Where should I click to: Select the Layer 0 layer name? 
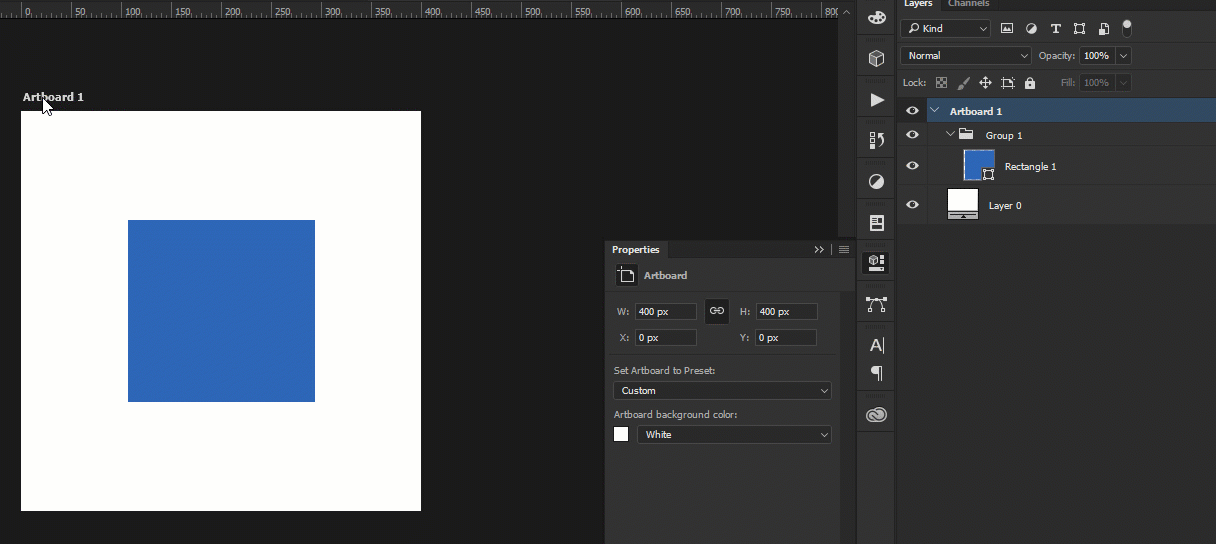point(1005,206)
